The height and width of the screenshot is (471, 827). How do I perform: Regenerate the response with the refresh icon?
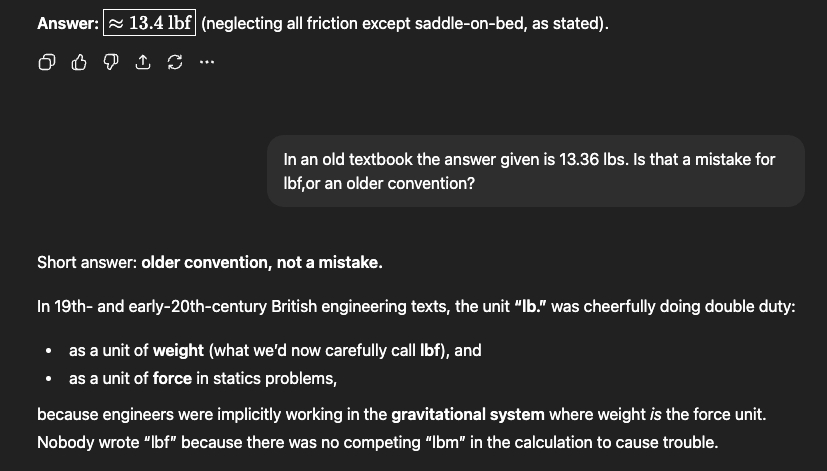[x=175, y=63]
